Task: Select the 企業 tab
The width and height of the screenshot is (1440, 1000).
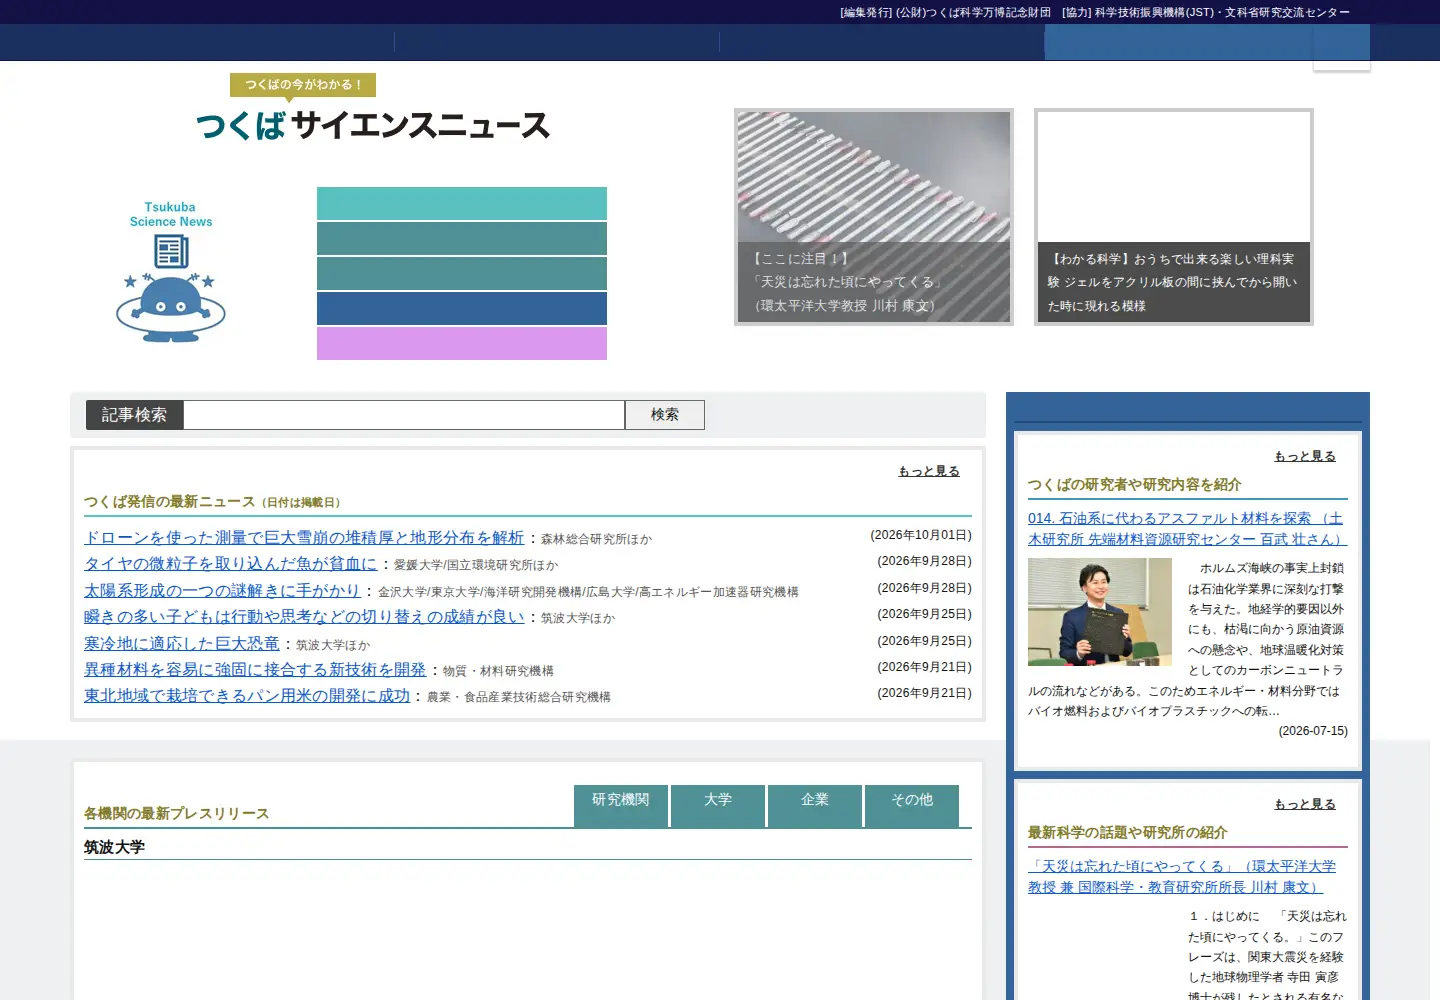Action: click(815, 806)
